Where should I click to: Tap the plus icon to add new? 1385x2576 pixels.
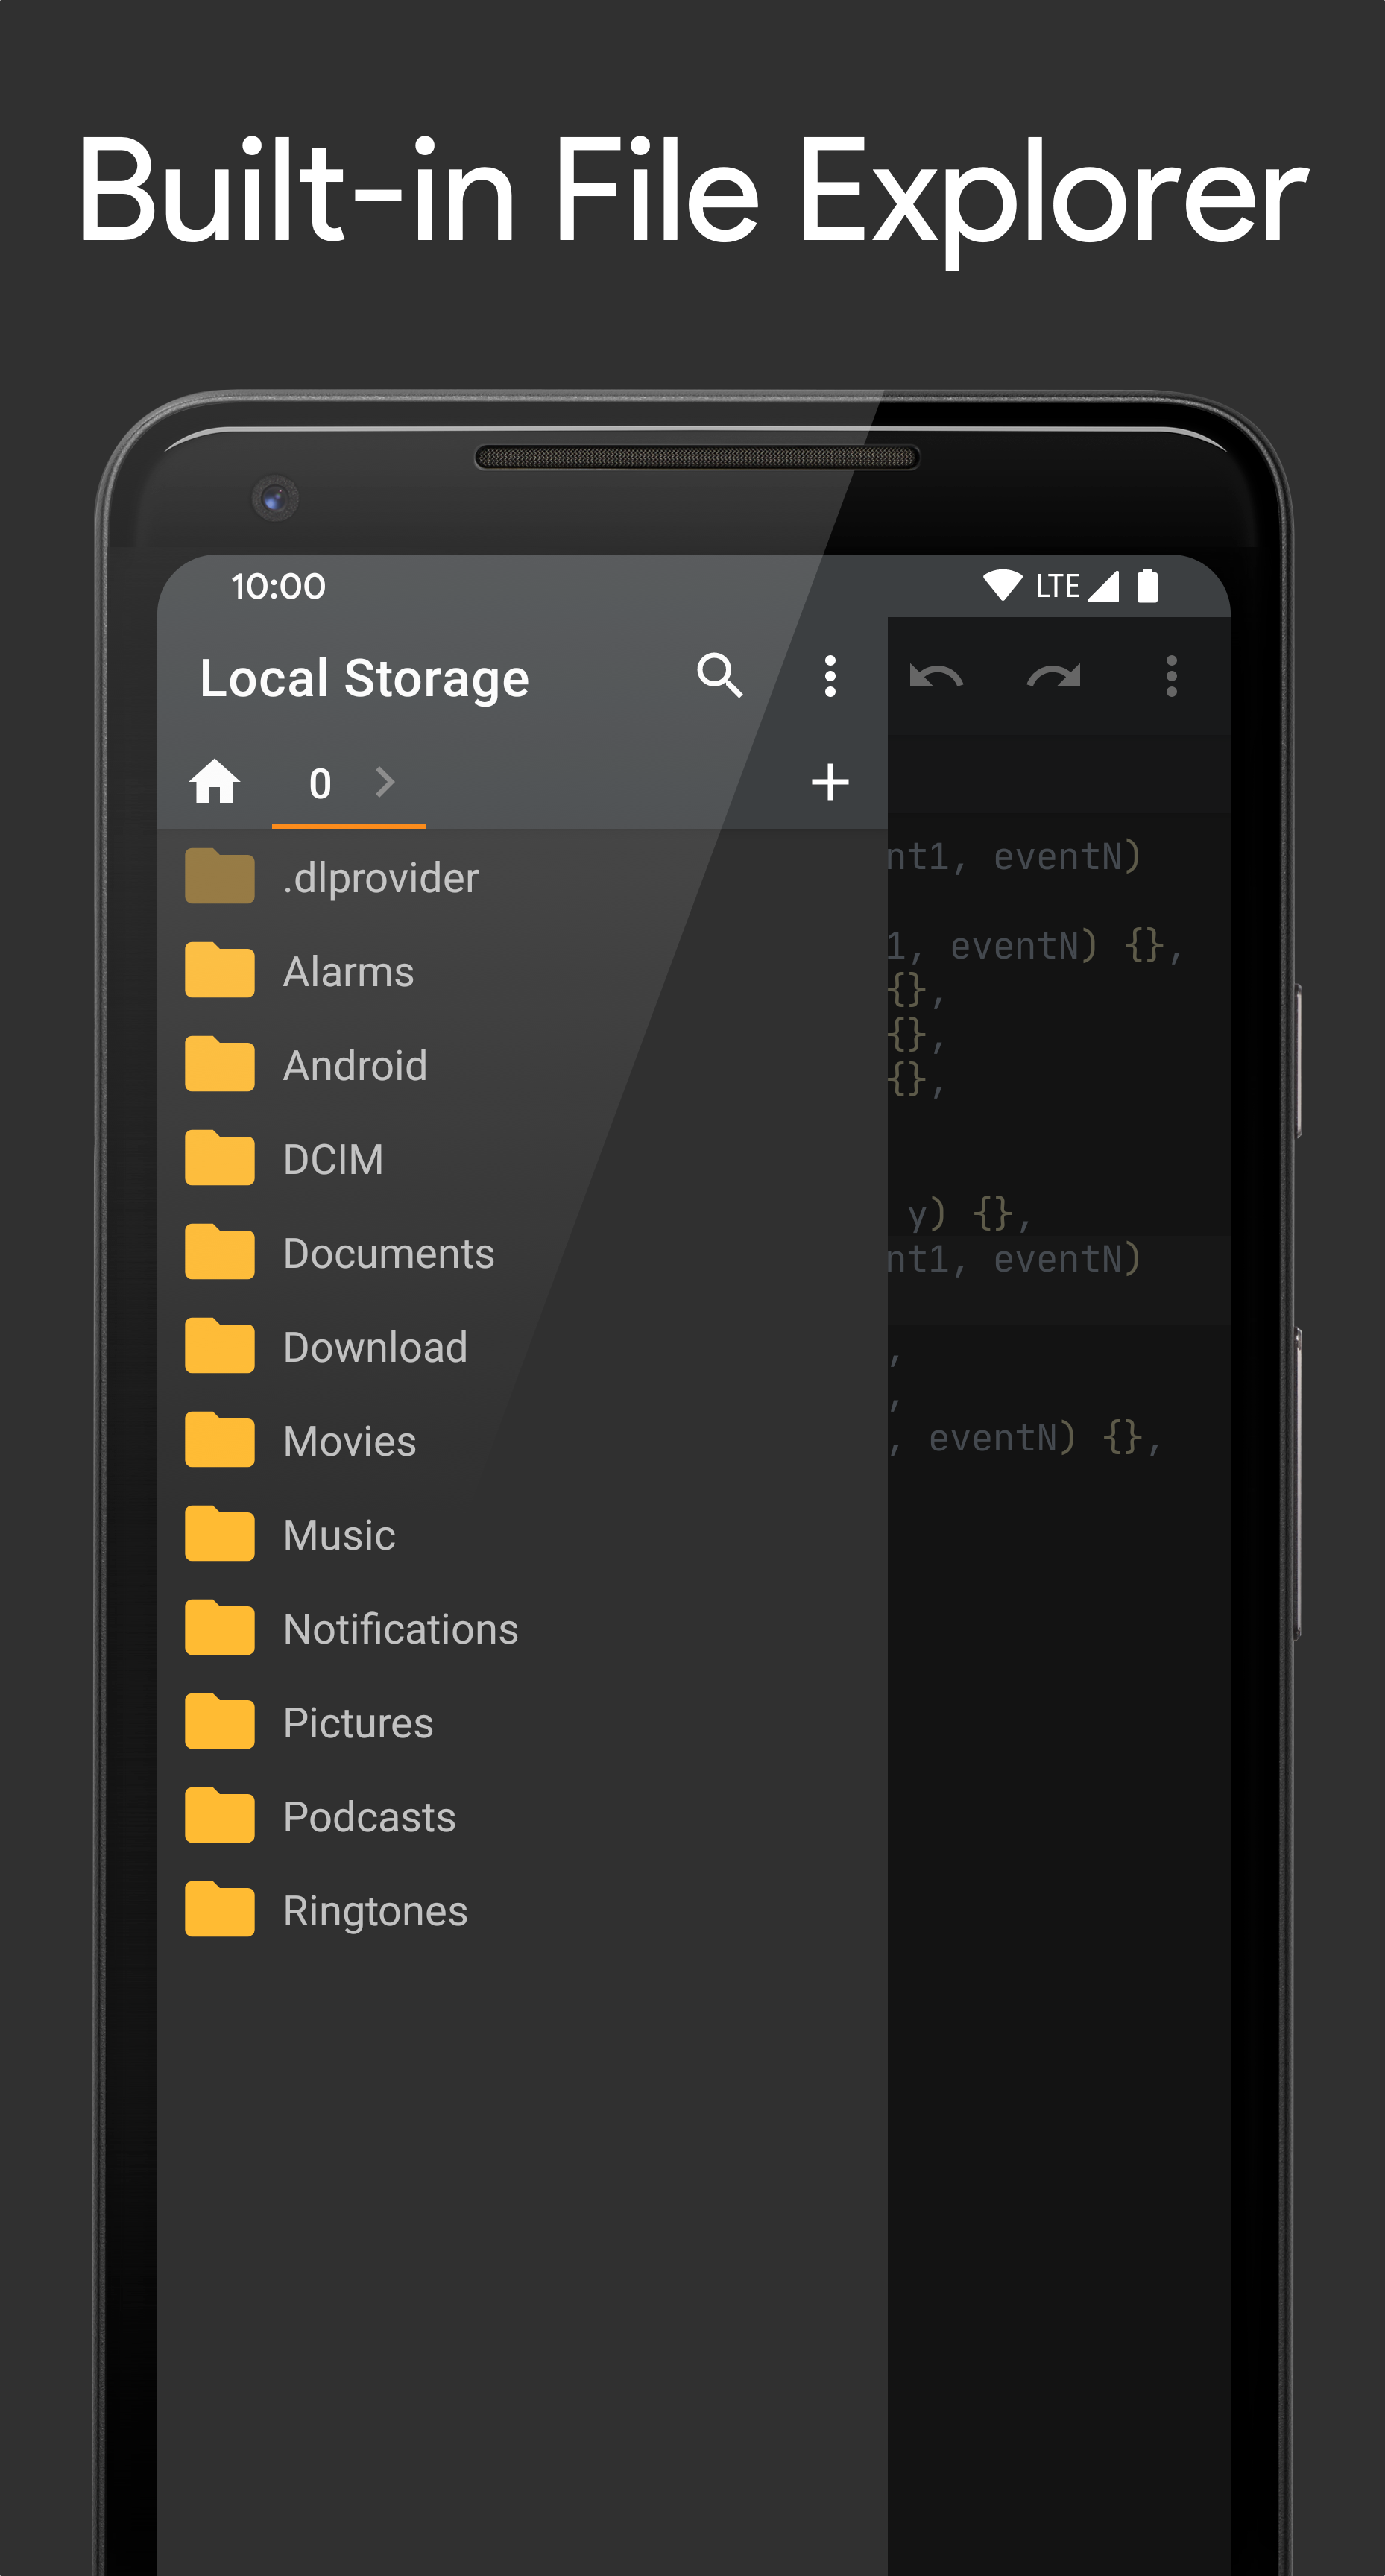pyautogui.click(x=829, y=782)
